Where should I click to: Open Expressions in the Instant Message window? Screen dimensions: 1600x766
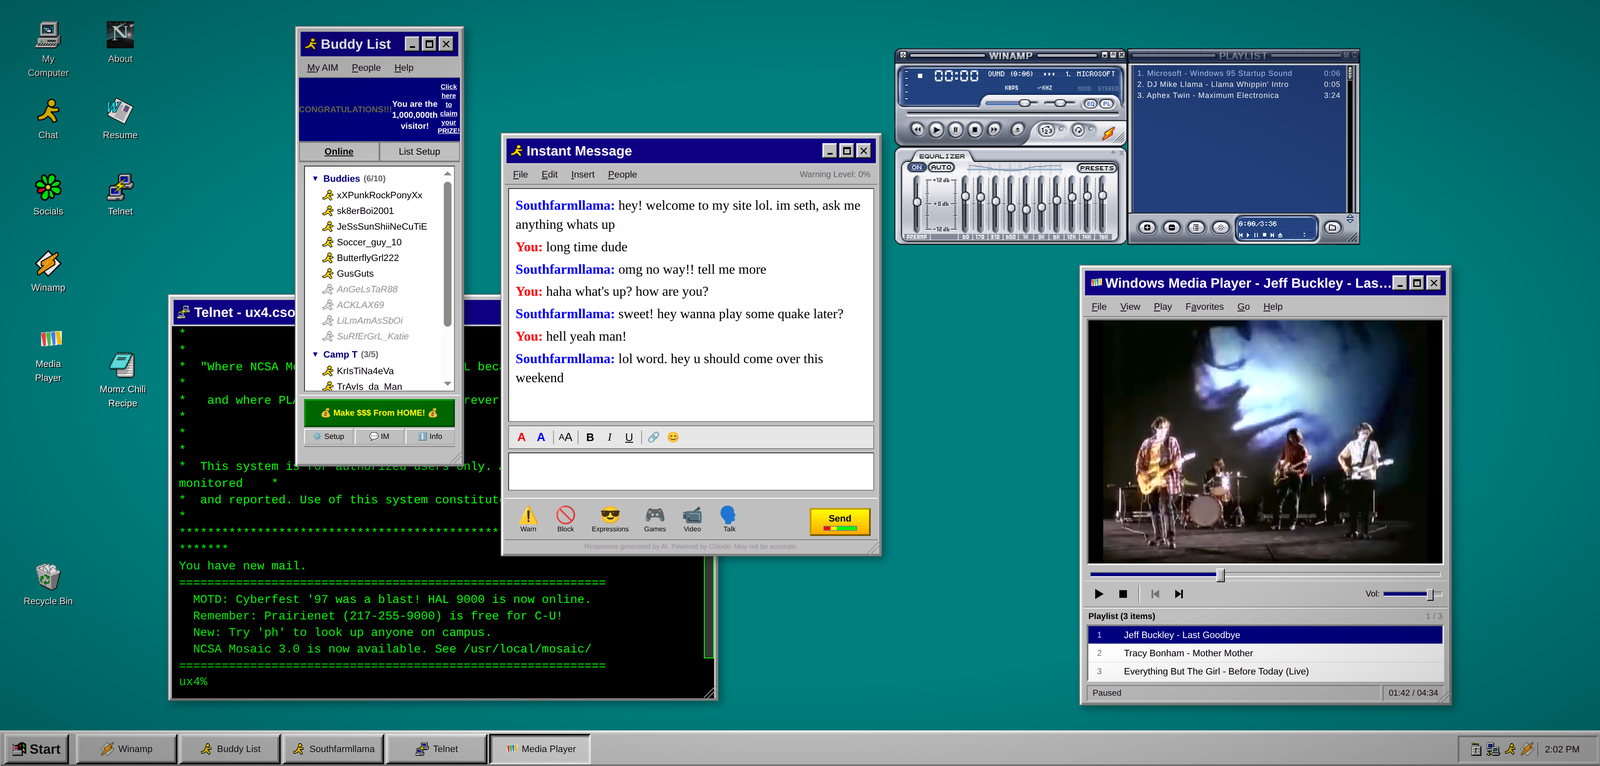click(x=610, y=518)
